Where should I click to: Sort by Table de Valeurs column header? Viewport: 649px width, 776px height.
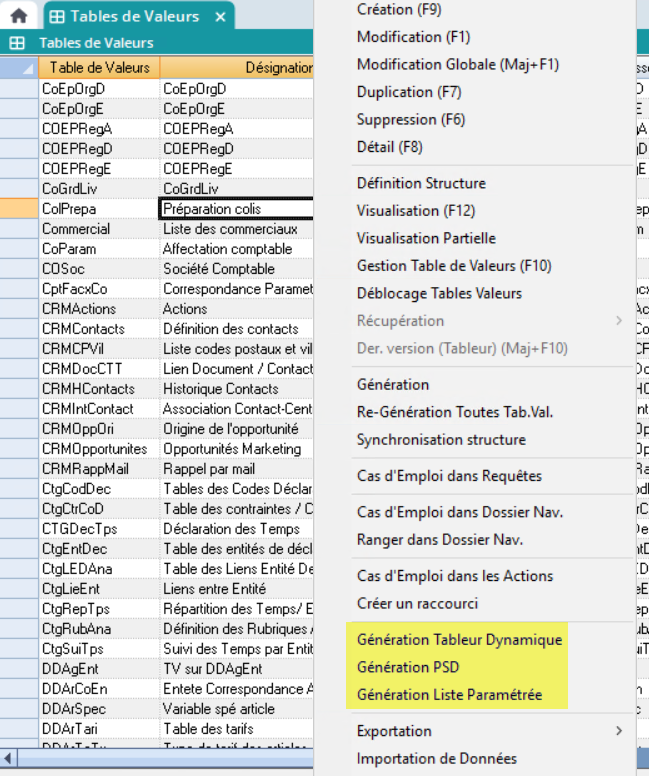point(99,67)
